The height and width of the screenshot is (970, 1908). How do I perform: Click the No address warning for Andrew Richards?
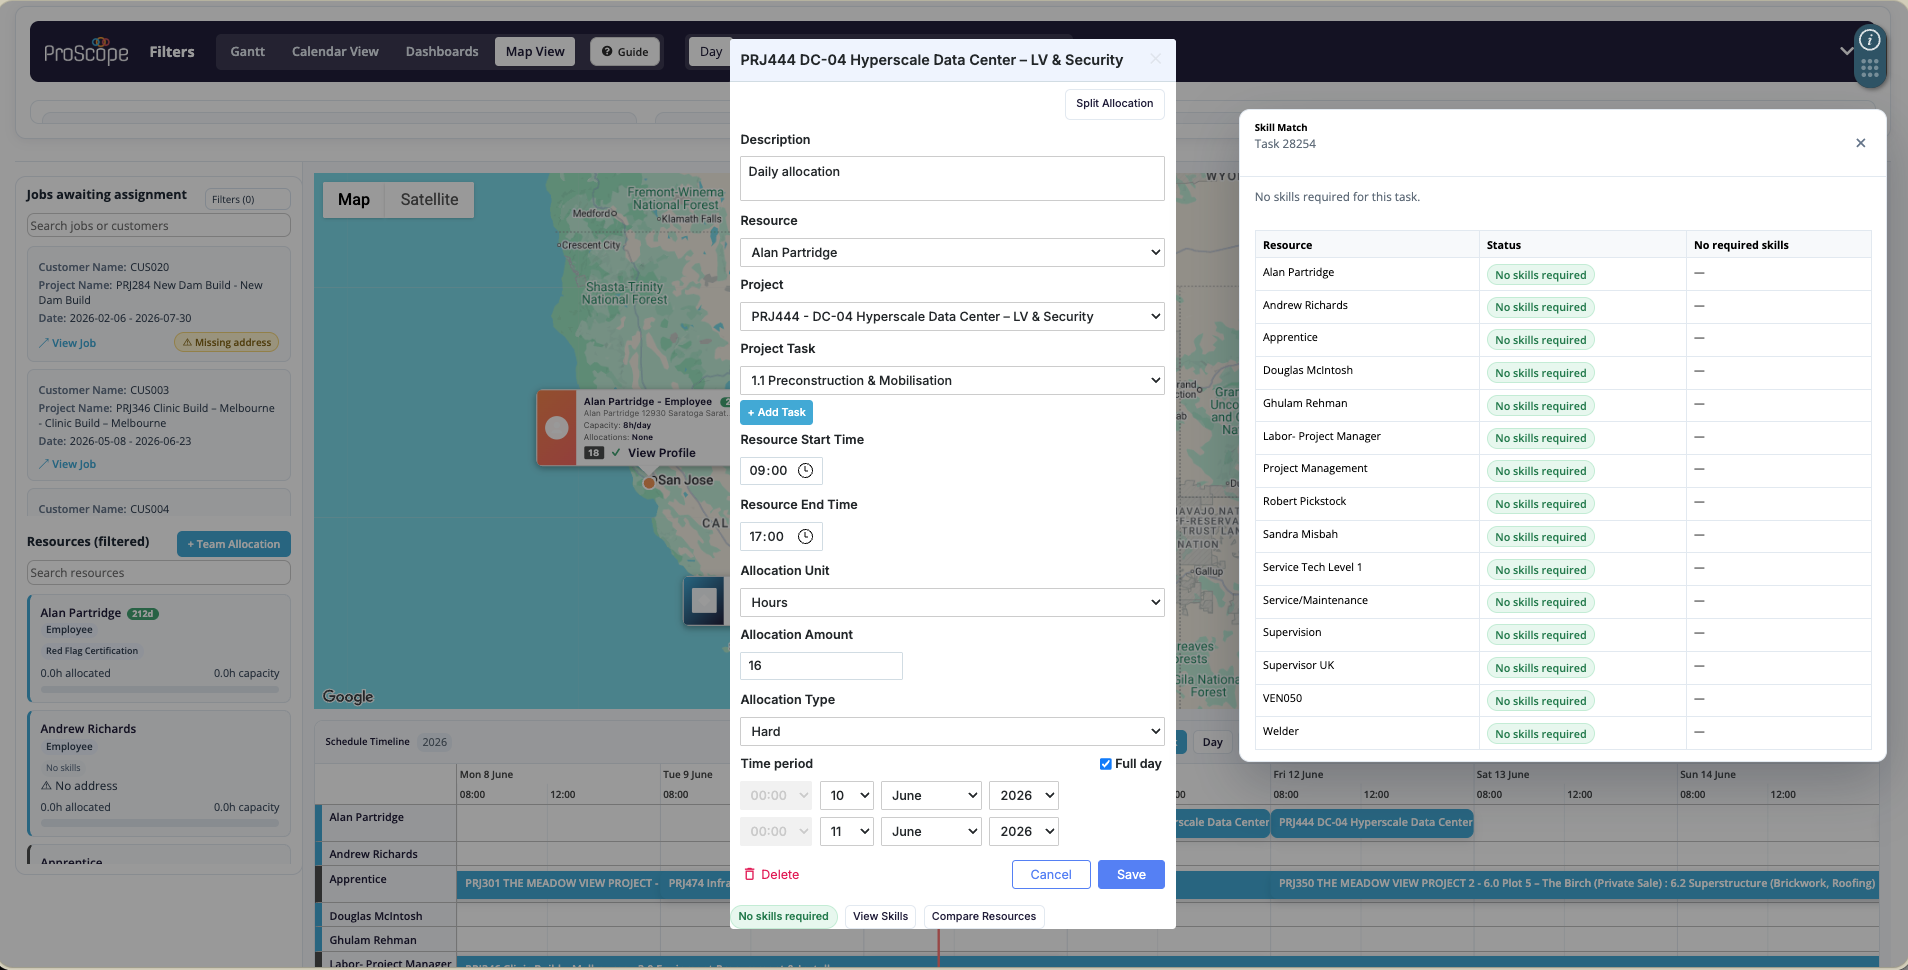(79, 786)
